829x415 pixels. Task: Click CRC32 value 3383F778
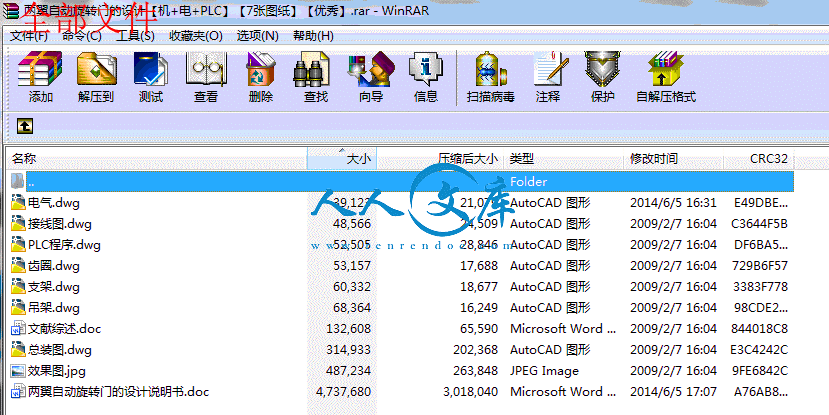coord(760,287)
